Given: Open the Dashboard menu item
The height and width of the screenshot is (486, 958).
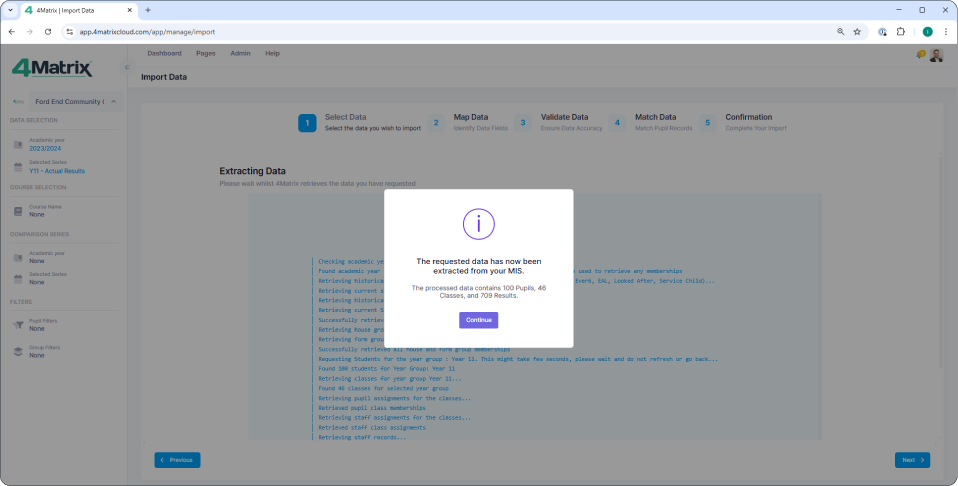Looking at the screenshot, I should tap(164, 53).
